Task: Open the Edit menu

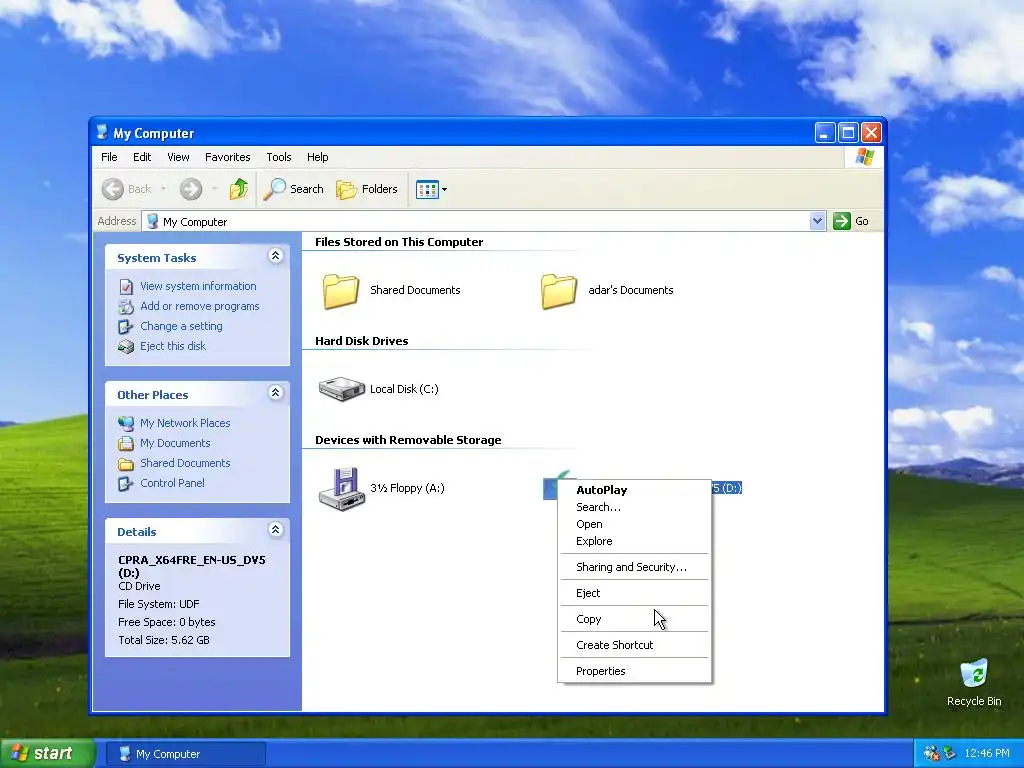Action: coord(142,157)
